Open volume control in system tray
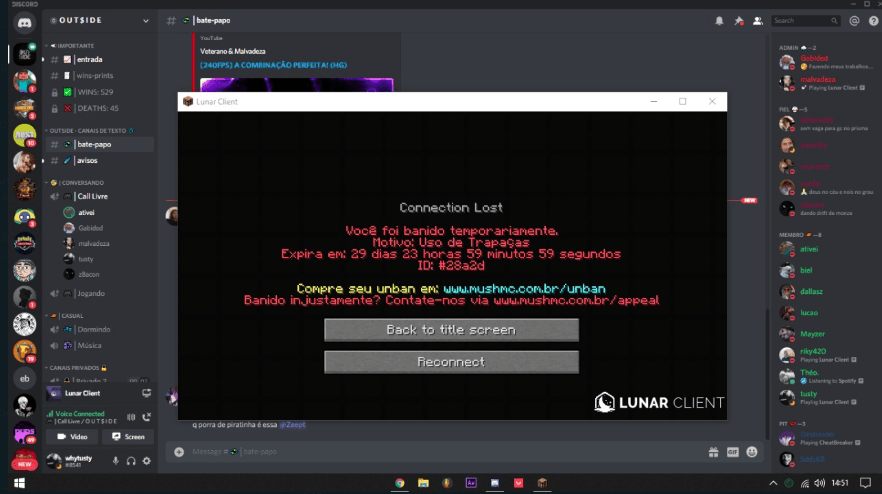882x494 pixels. [820, 483]
